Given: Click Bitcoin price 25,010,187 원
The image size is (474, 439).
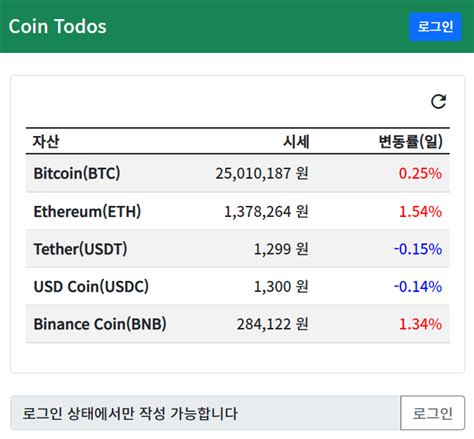Looking at the screenshot, I should [x=262, y=173].
